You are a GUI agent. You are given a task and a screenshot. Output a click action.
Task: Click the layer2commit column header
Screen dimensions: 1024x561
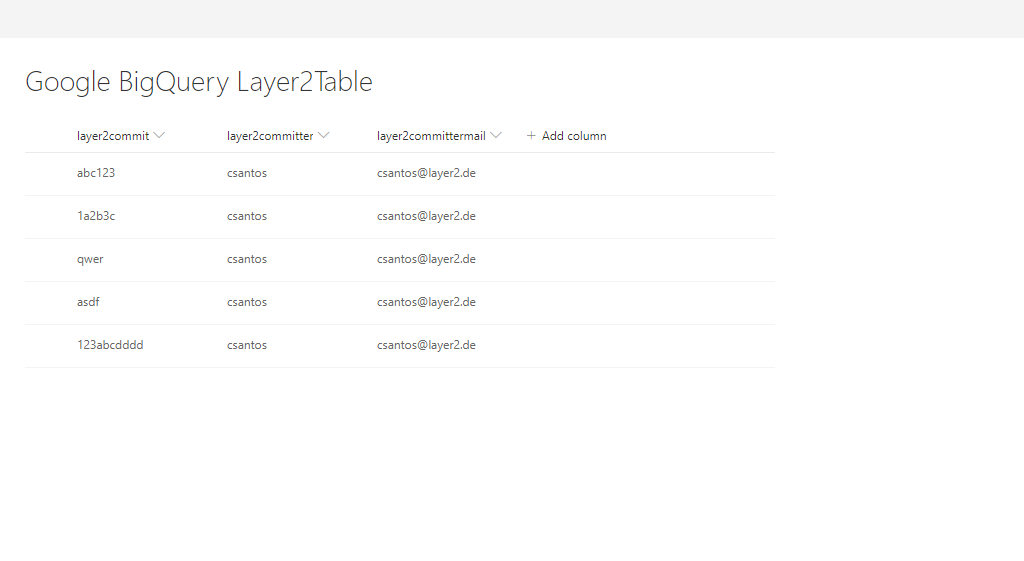[113, 136]
